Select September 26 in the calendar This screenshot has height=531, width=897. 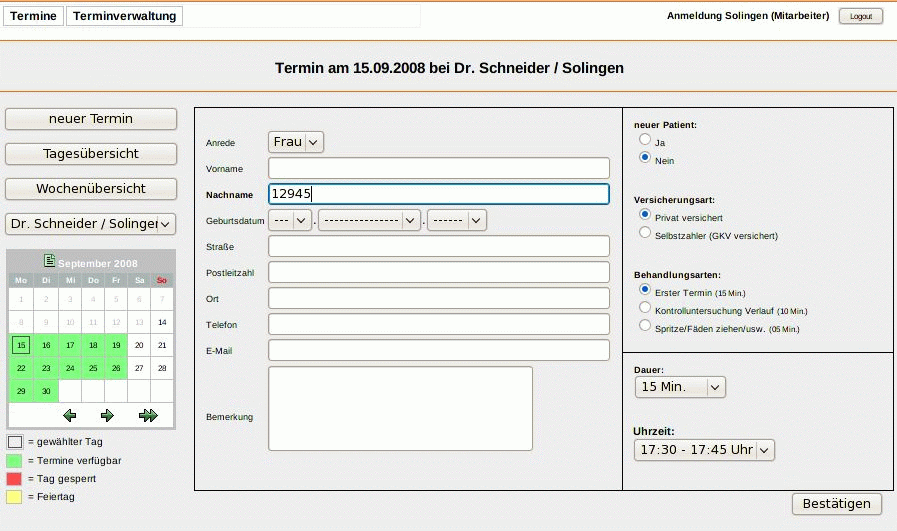coord(116,368)
